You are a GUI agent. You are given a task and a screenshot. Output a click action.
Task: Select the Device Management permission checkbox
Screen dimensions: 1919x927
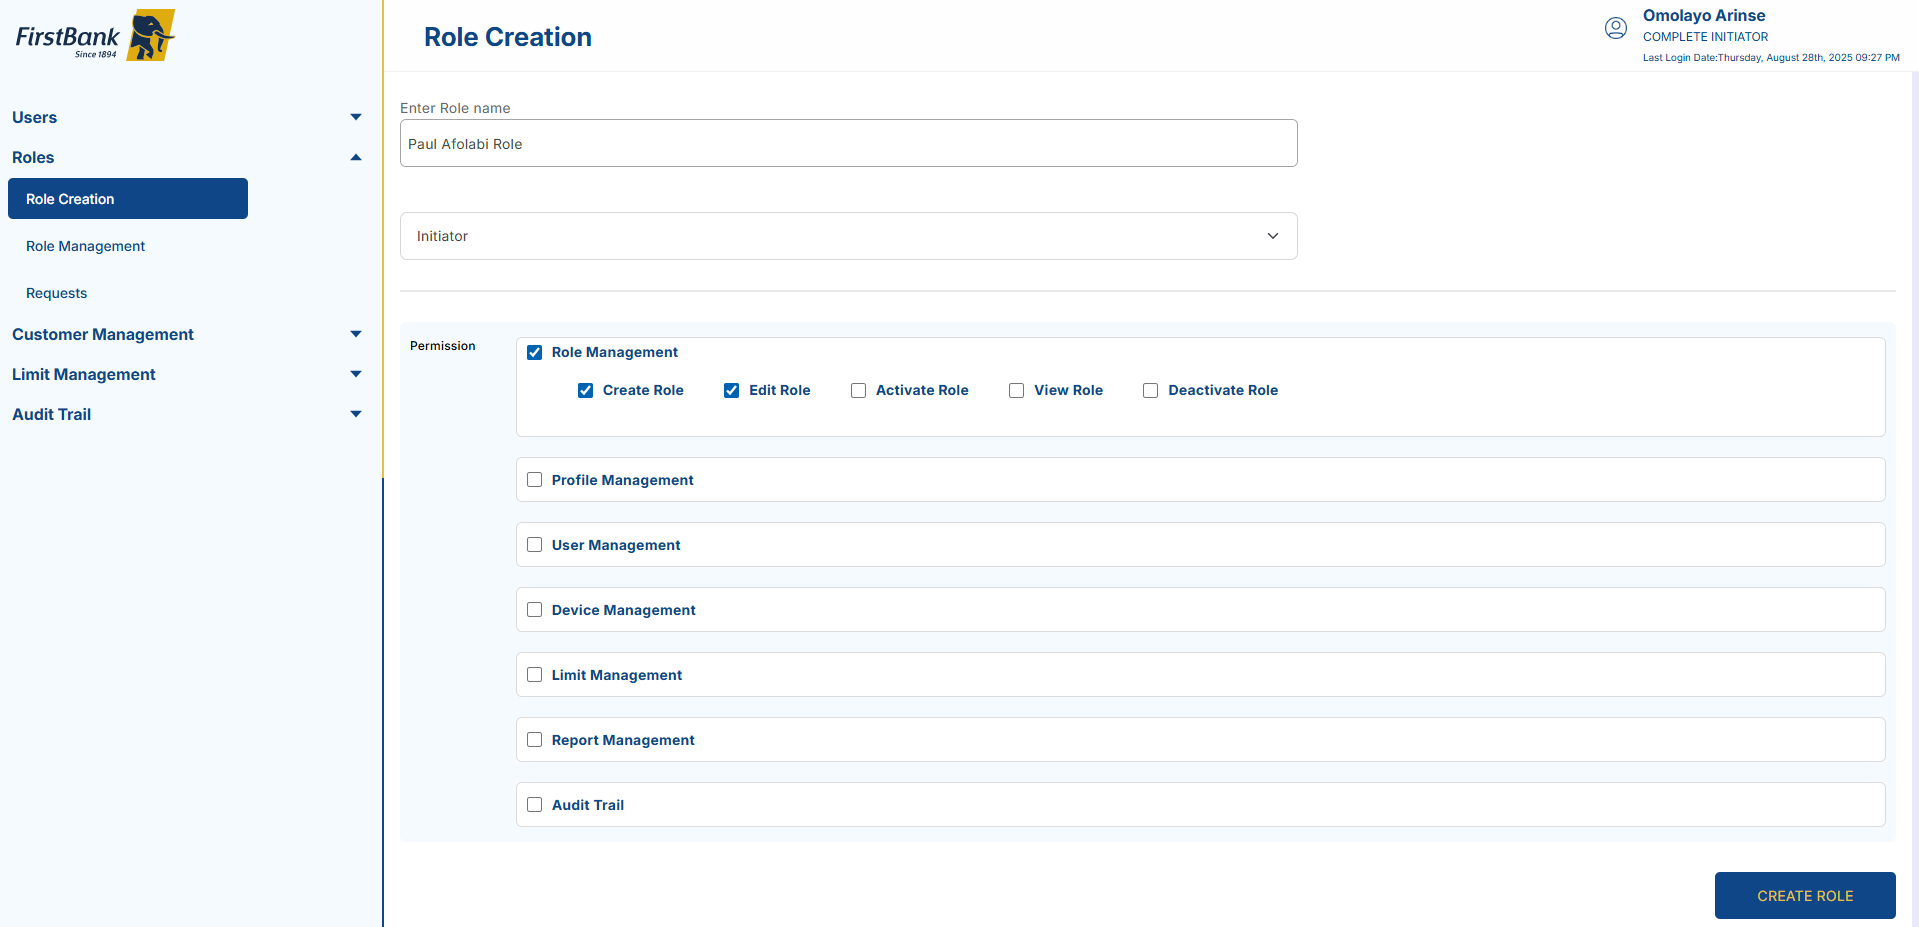pyautogui.click(x=535, y=610)
